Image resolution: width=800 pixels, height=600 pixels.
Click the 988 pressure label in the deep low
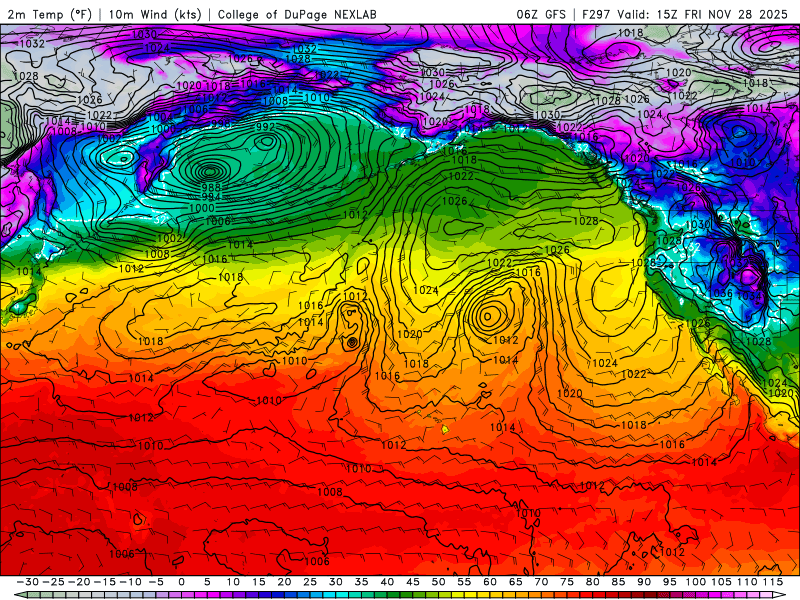[x=211, y=188]
